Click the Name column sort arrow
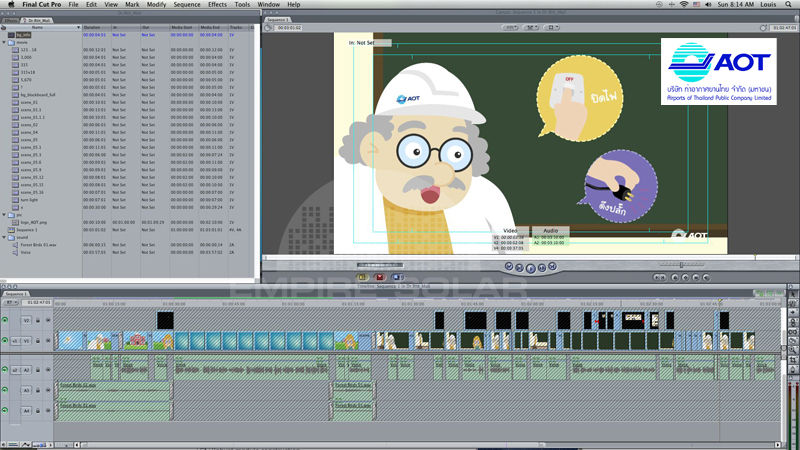800x450 pixels. [x=79, y=28]
